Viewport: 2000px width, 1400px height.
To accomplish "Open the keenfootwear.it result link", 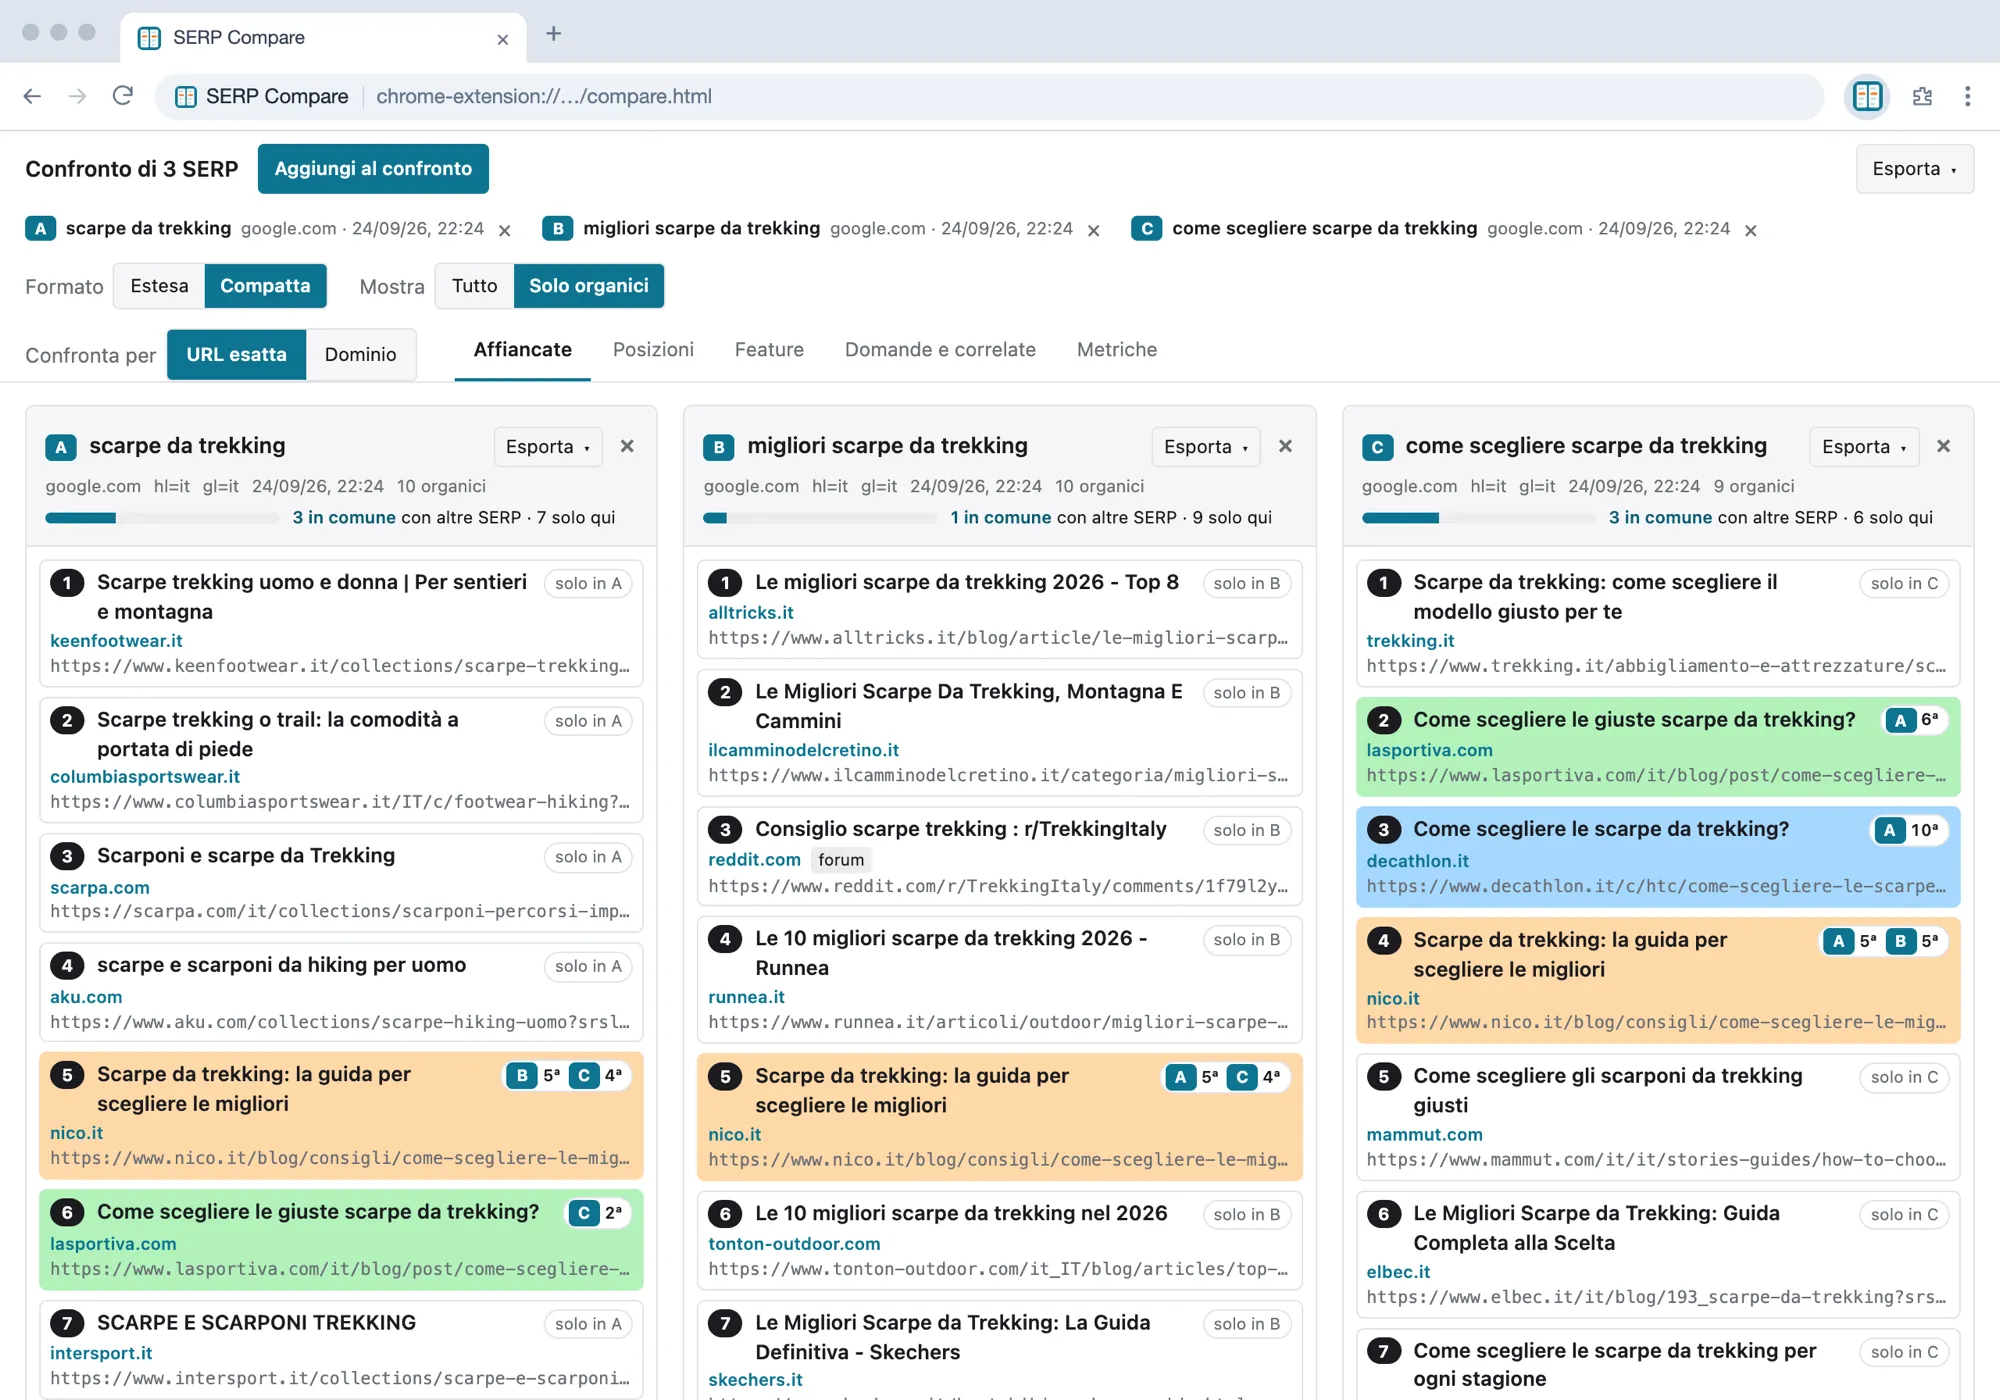I will tap(116, 641).
